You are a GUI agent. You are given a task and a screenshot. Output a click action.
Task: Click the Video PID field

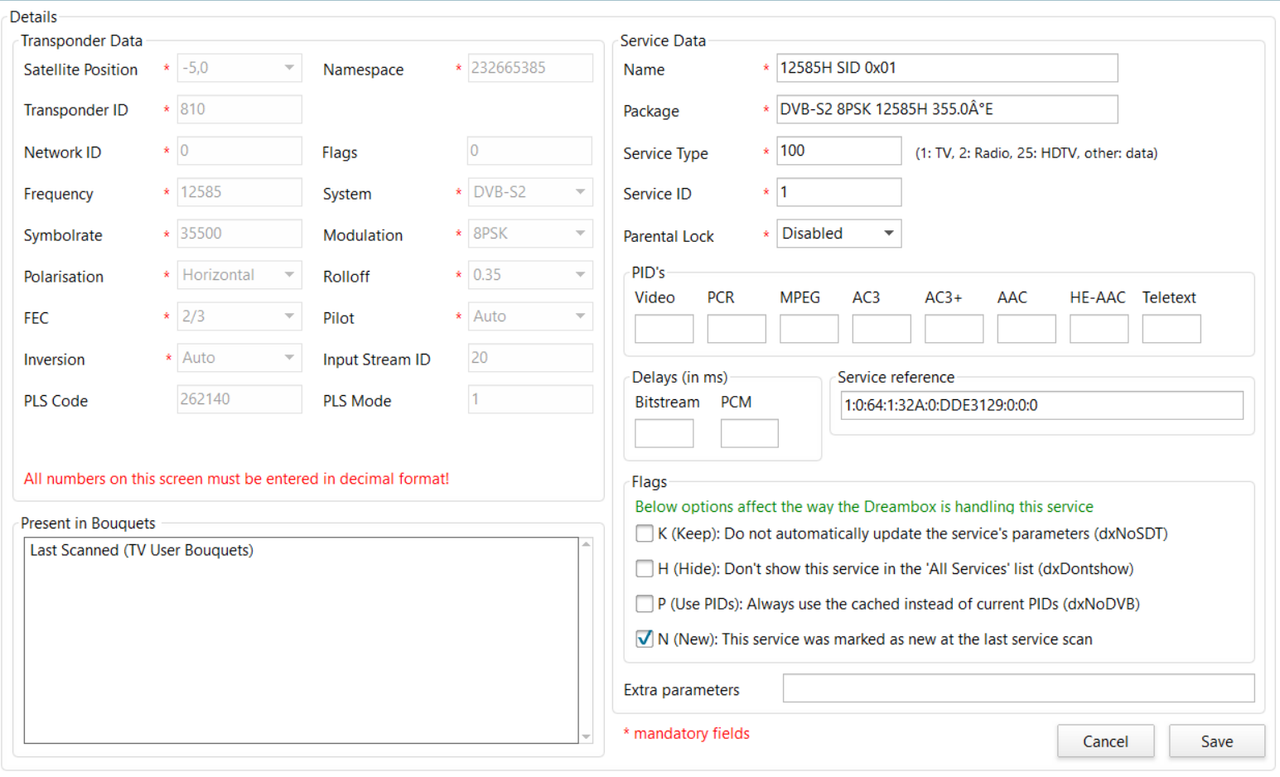(x=664, y=329)
